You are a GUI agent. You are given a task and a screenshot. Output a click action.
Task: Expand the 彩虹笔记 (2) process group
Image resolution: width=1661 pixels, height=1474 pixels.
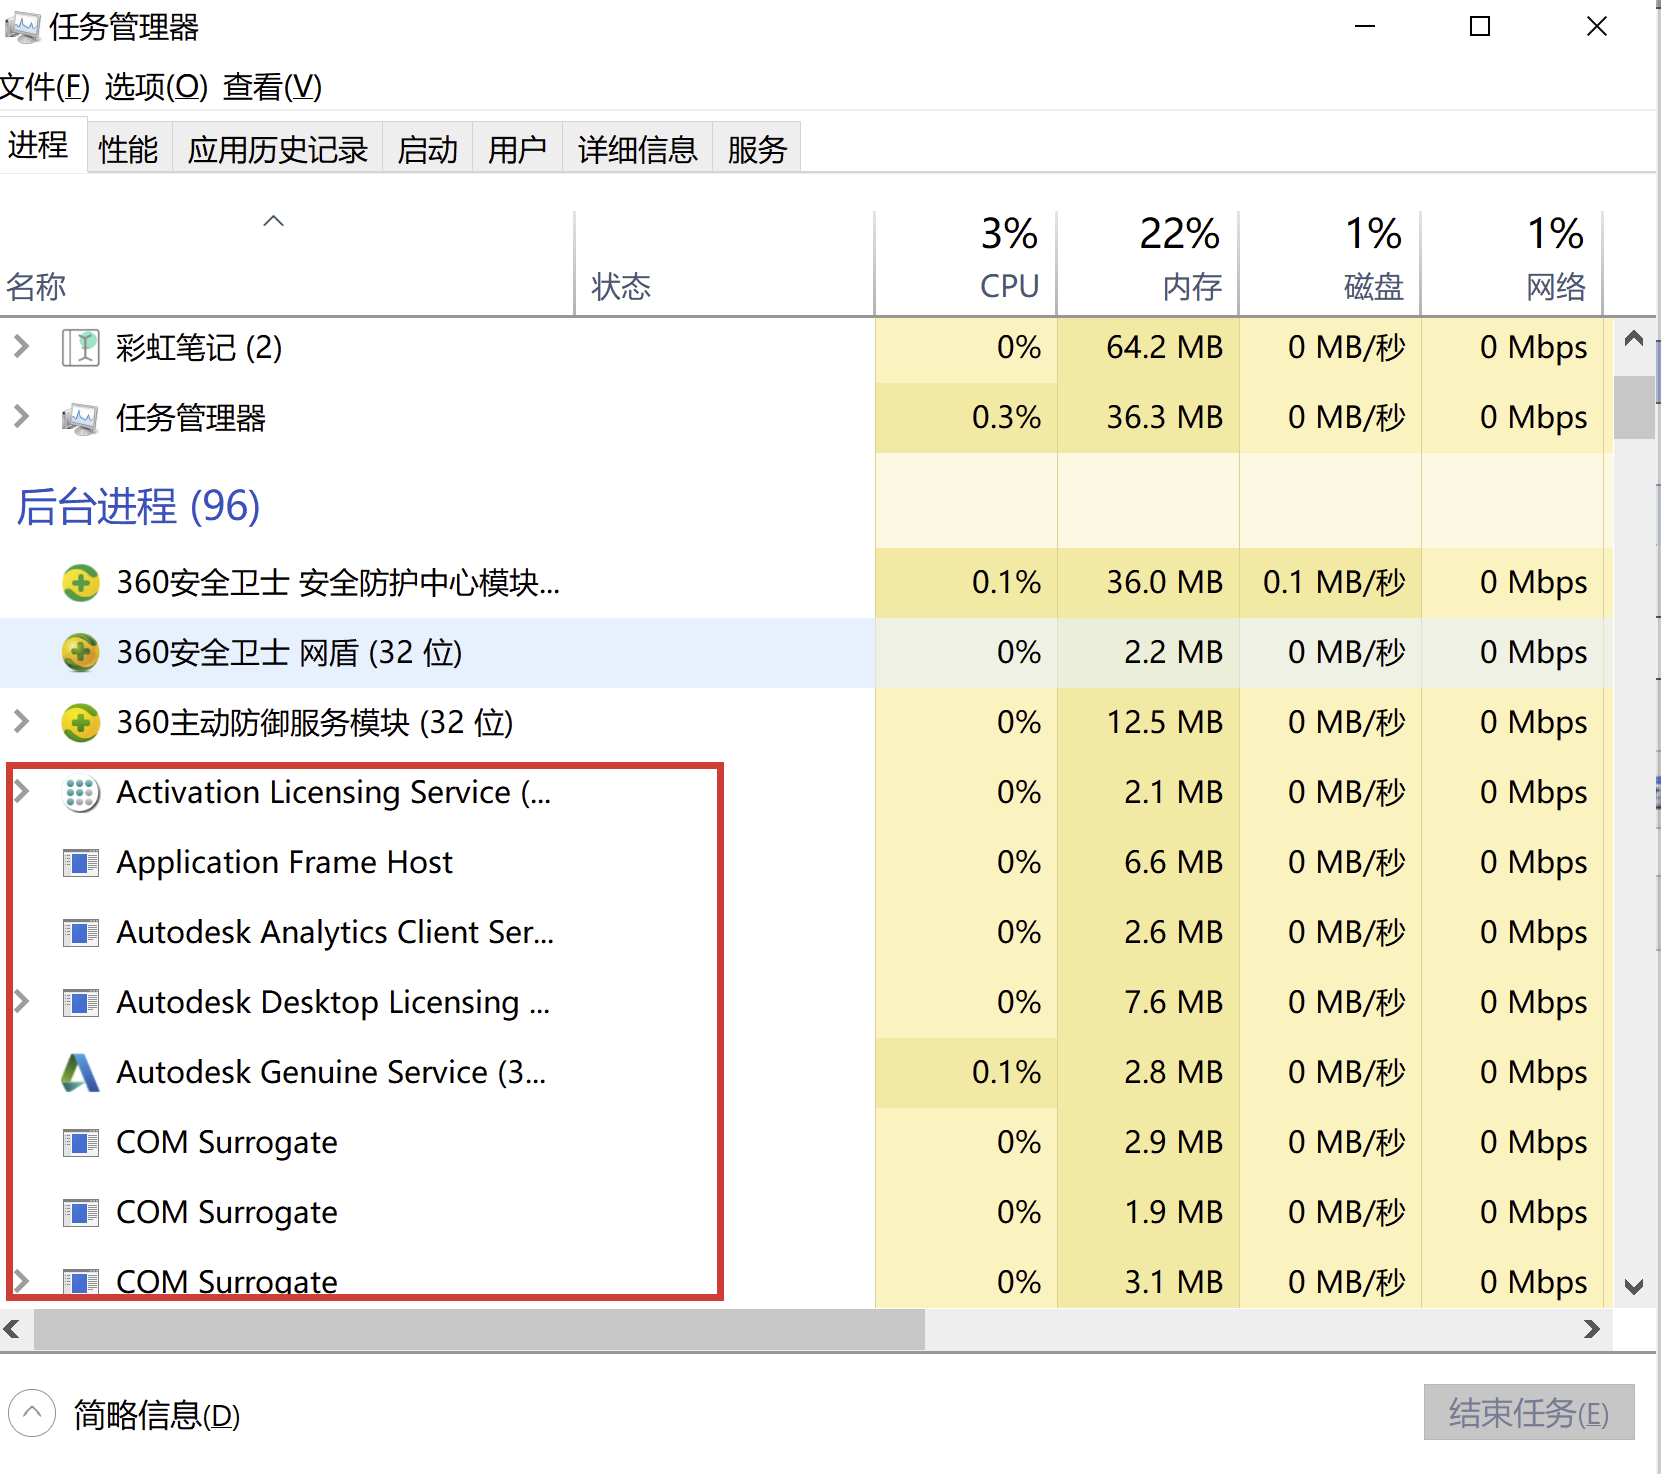point(21,347)
